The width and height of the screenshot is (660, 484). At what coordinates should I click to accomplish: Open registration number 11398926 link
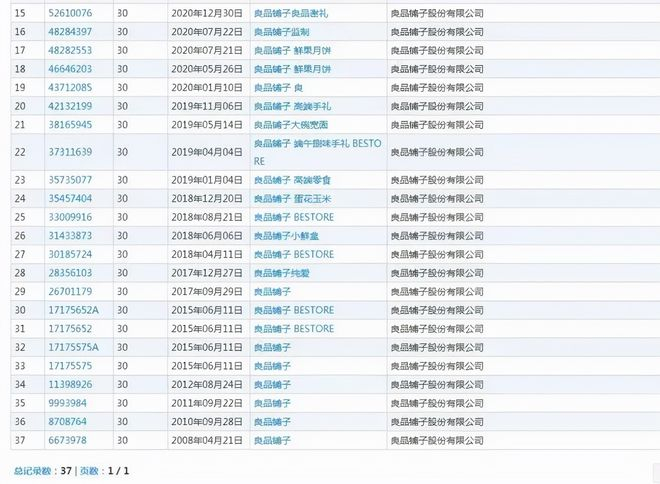tap(70, 384)
